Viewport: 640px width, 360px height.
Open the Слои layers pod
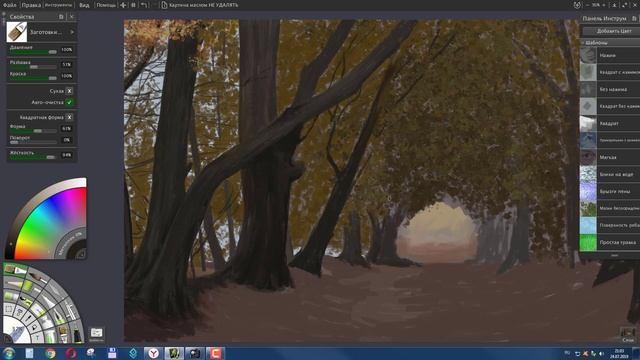pos(628,335)
